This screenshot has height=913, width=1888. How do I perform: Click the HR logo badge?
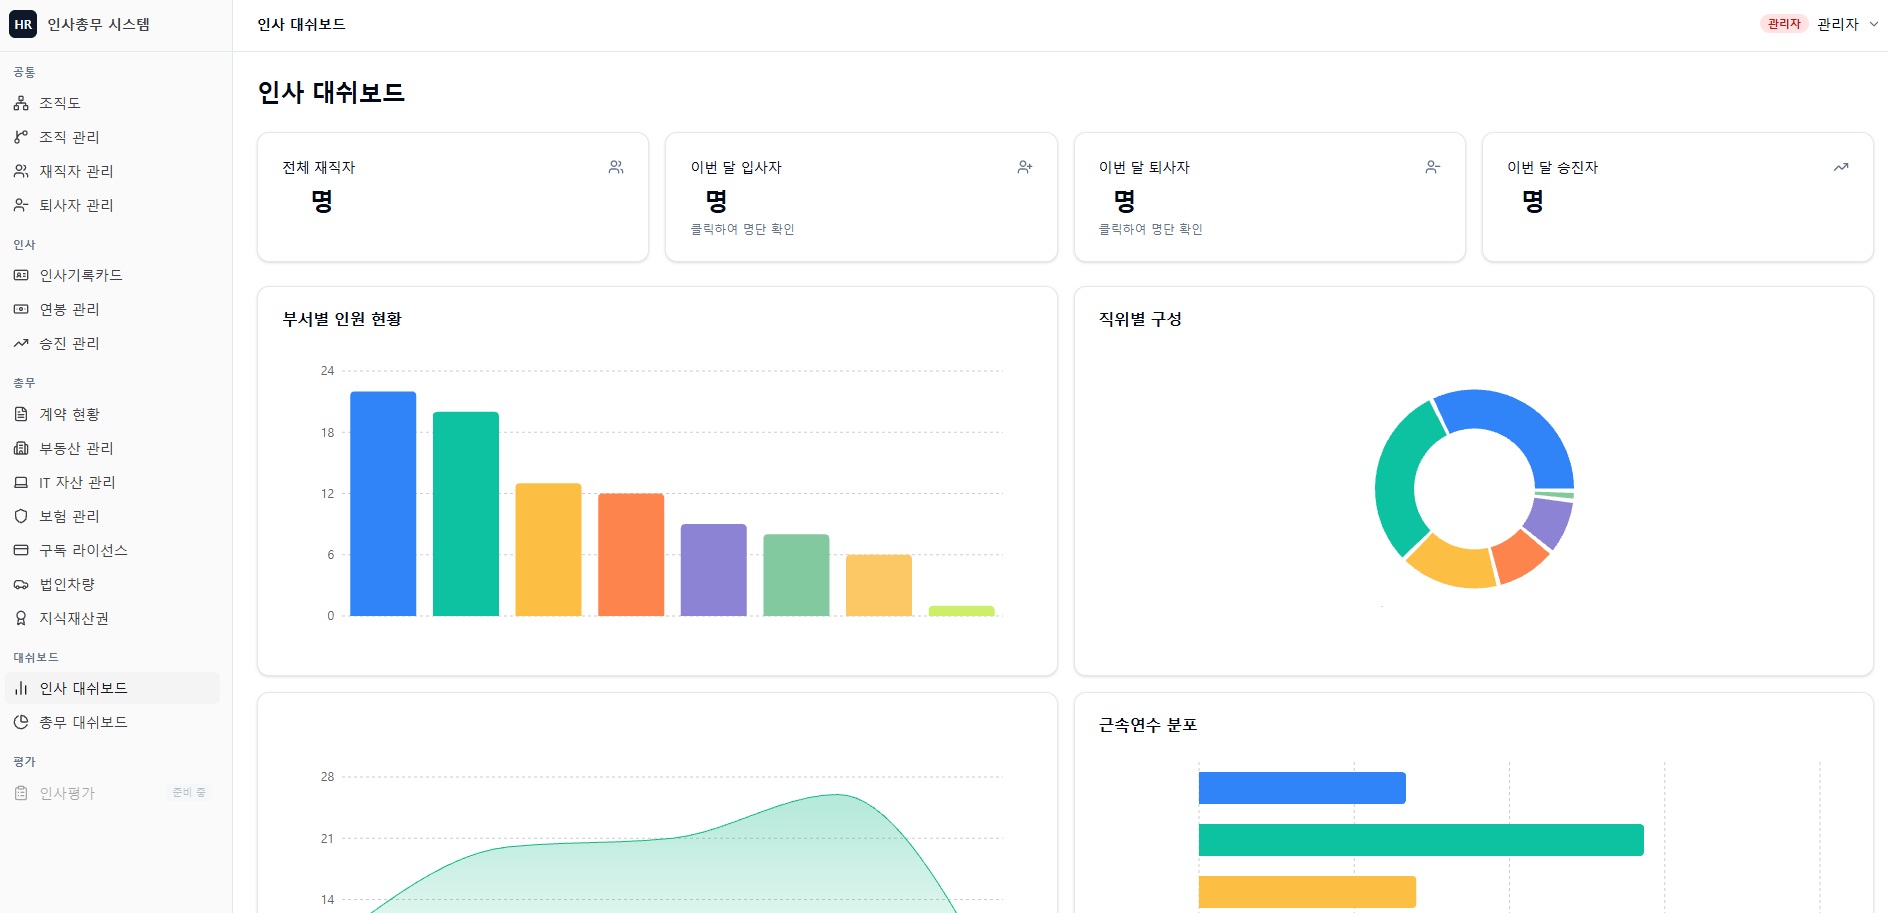click(x=23, y=24)
